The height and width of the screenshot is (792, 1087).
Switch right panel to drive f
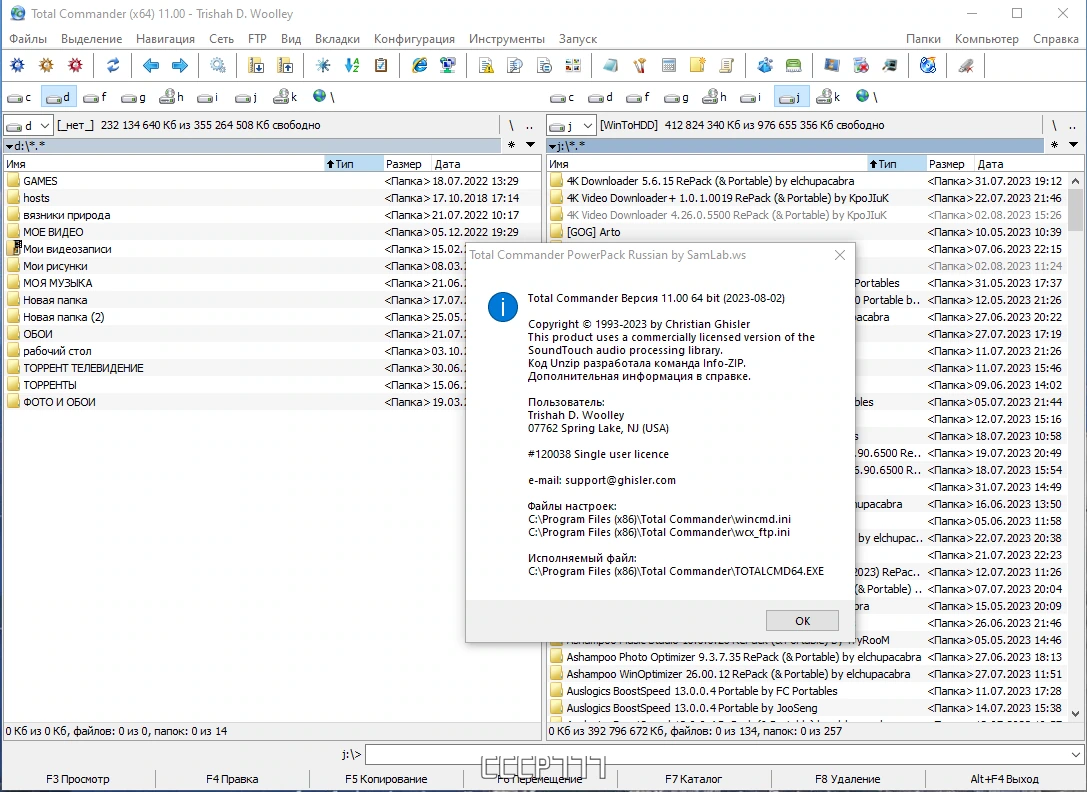pyautogui.click(x=638, y=97)
